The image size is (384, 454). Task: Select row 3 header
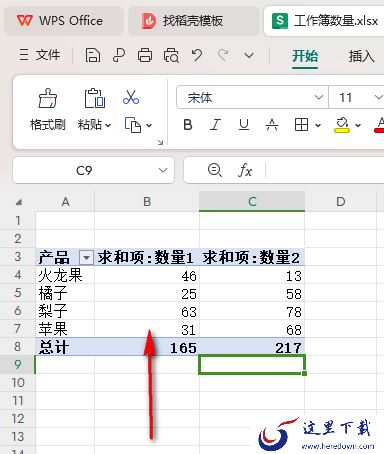(x=18, y=257)
